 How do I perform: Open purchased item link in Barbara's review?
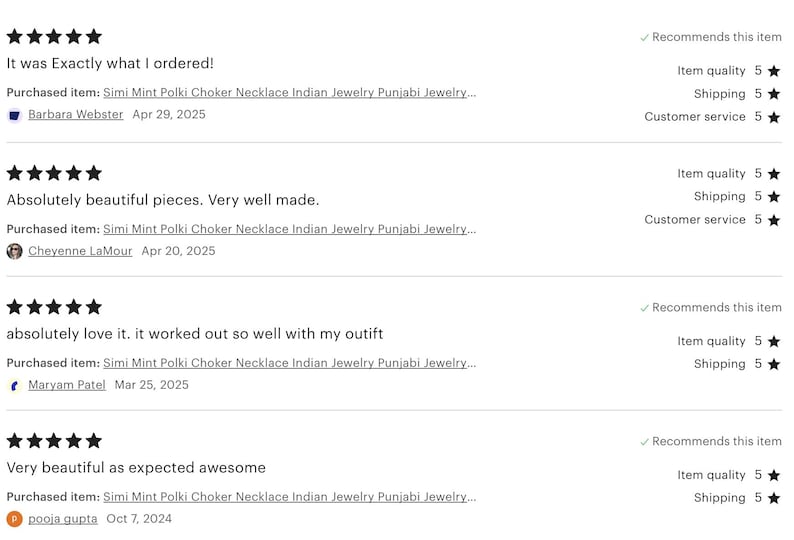[290, 93]
